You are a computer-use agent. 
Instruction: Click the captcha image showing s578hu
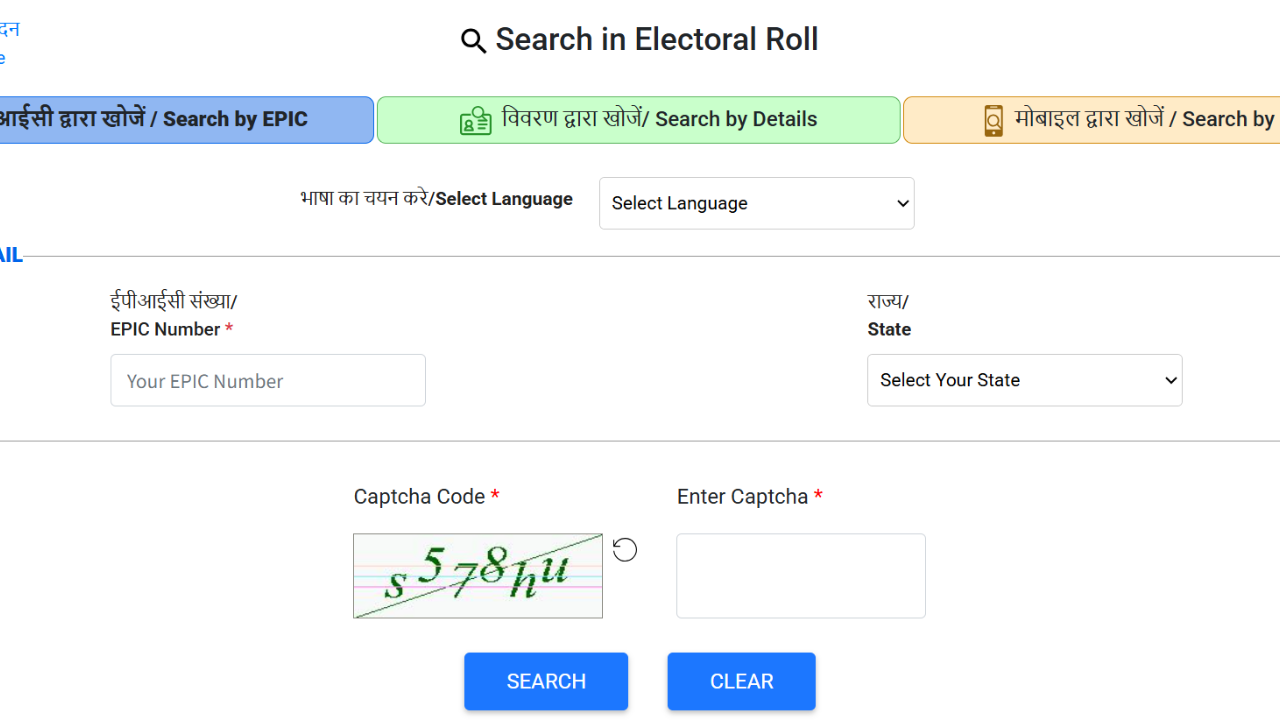(478, 576)
